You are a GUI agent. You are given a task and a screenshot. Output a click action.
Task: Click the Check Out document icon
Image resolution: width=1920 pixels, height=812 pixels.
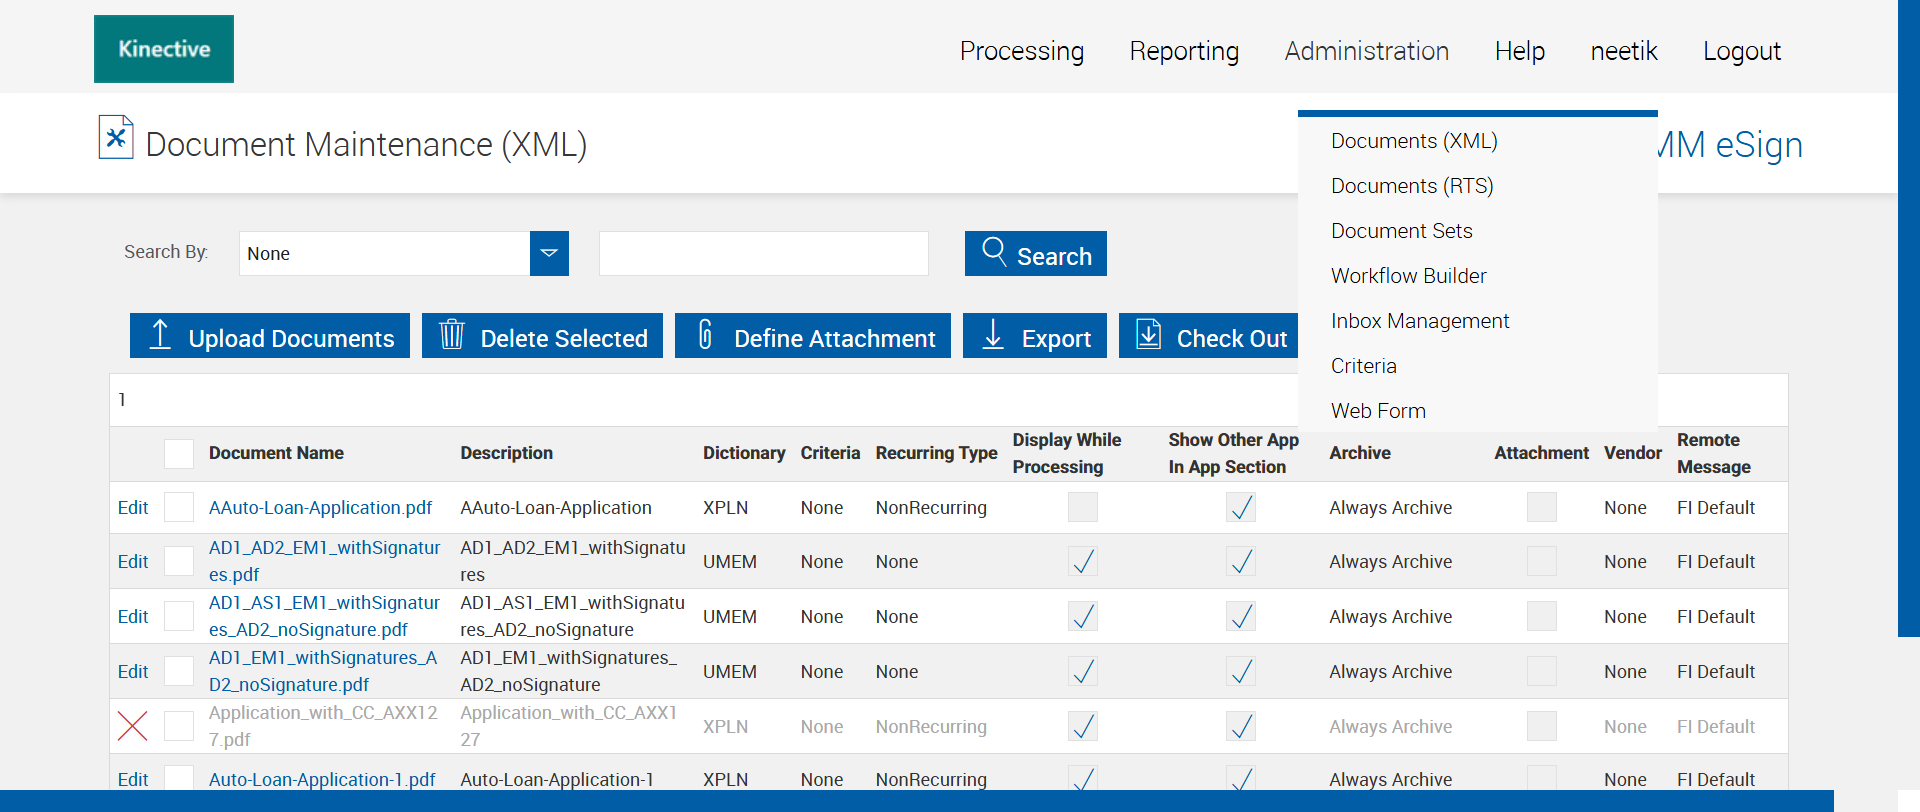coord(1149,335)
